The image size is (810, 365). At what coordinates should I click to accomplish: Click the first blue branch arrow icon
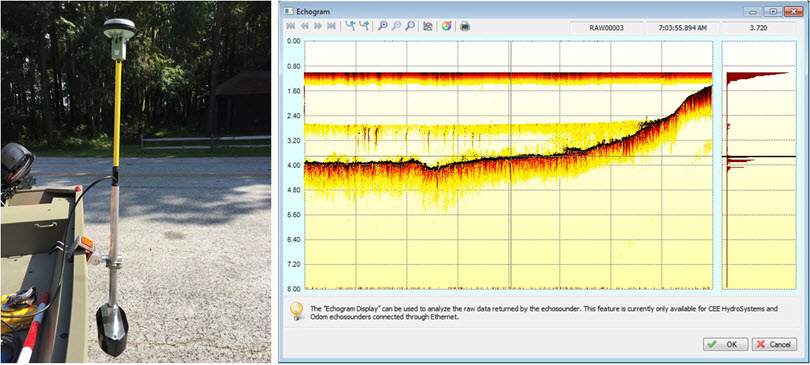click(x=351, y=26)
